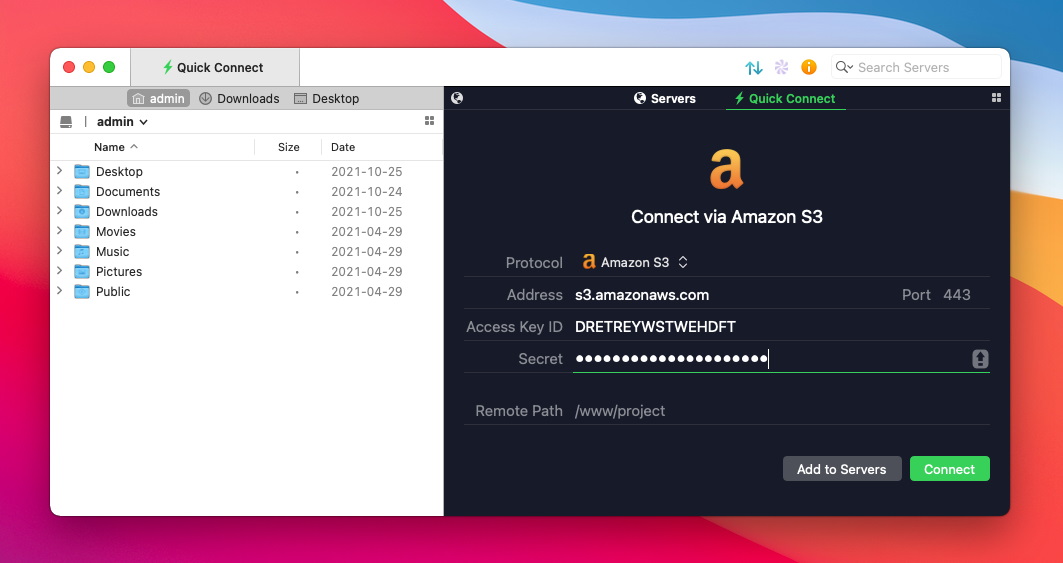Image resolution: width=1063 pixels, height=563 pixels.
Task: Click the Downloads folder icon in list
Action: [82, 212]
